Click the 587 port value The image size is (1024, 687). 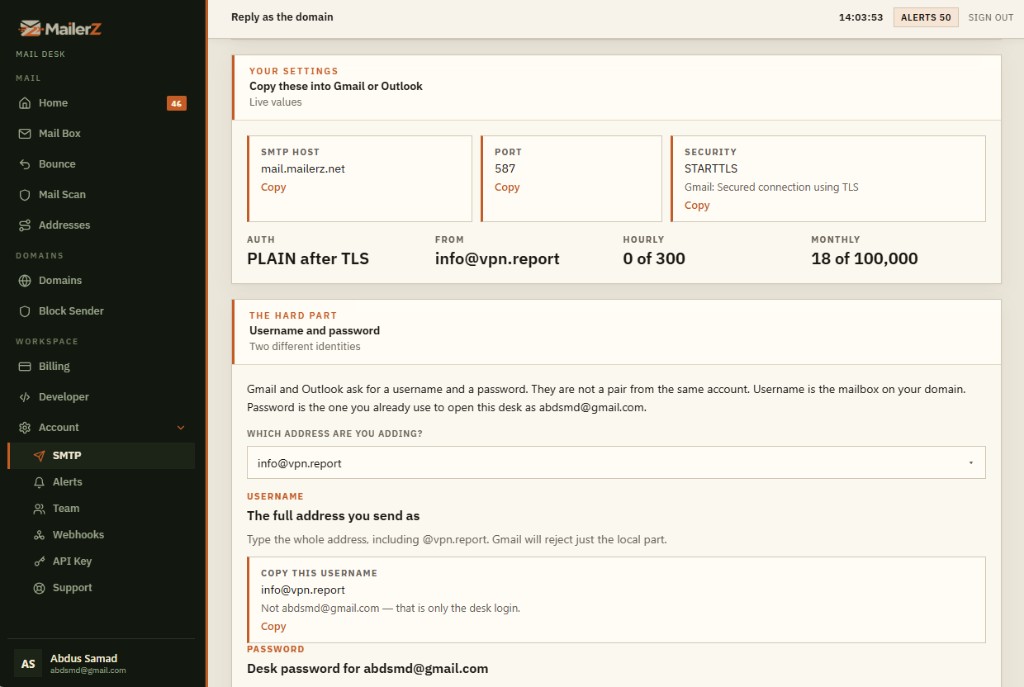pyautogui.click(x=505, y=169)
